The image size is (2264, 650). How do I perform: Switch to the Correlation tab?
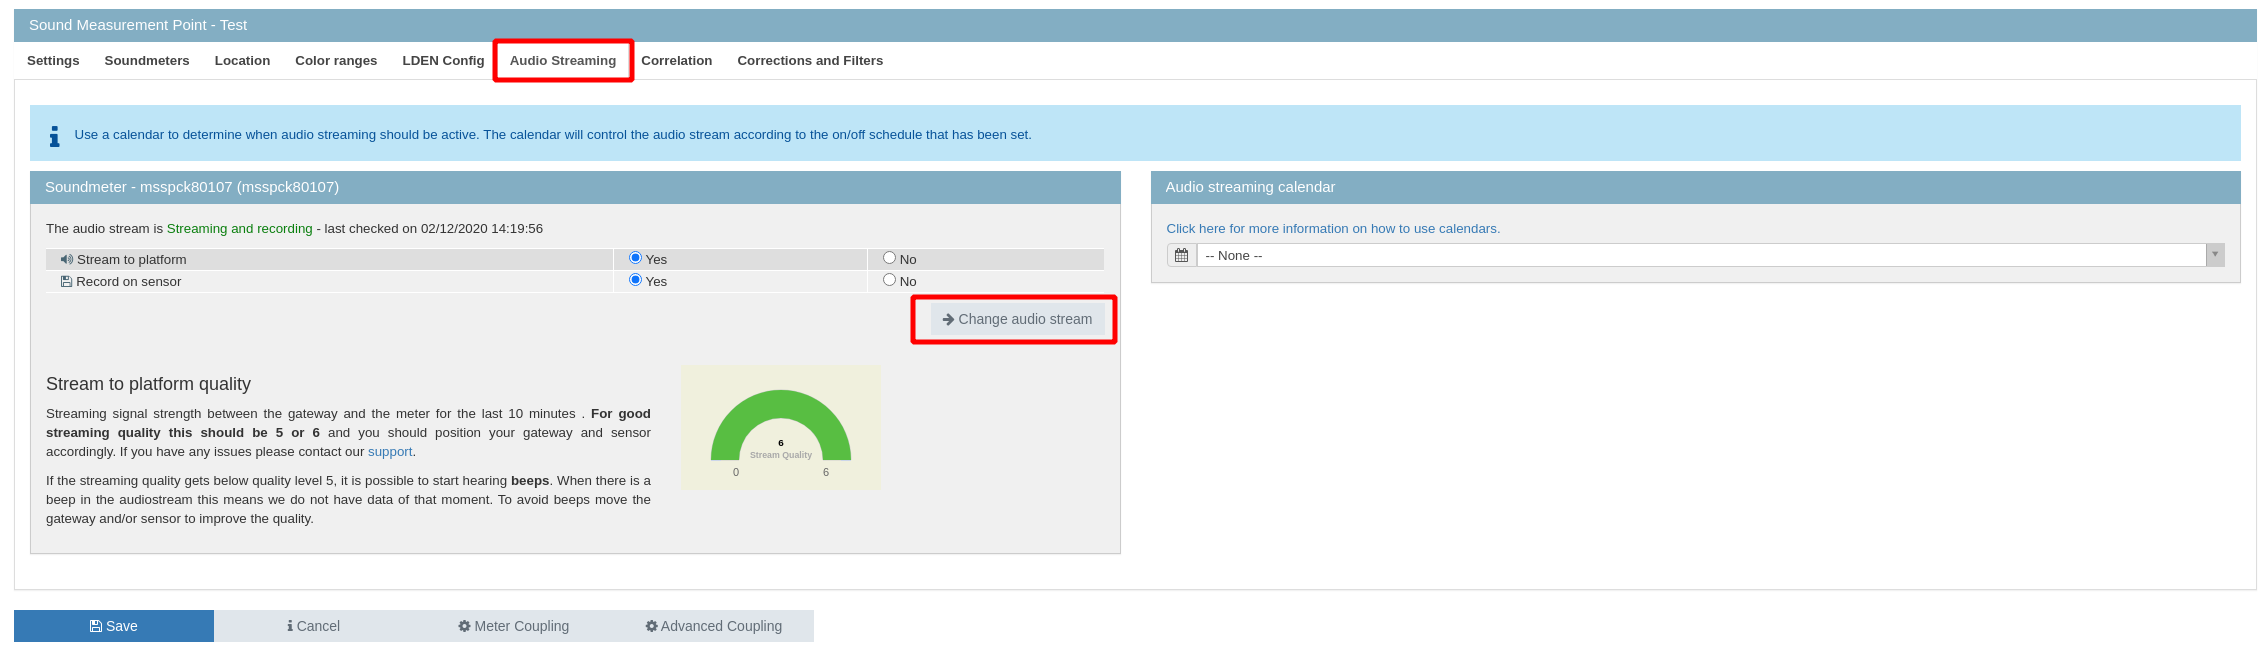tap(676, 61)
